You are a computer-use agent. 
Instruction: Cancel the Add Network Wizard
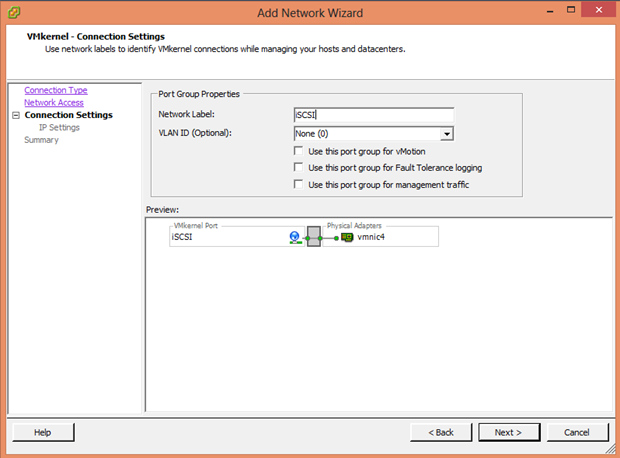coord(577,432)
